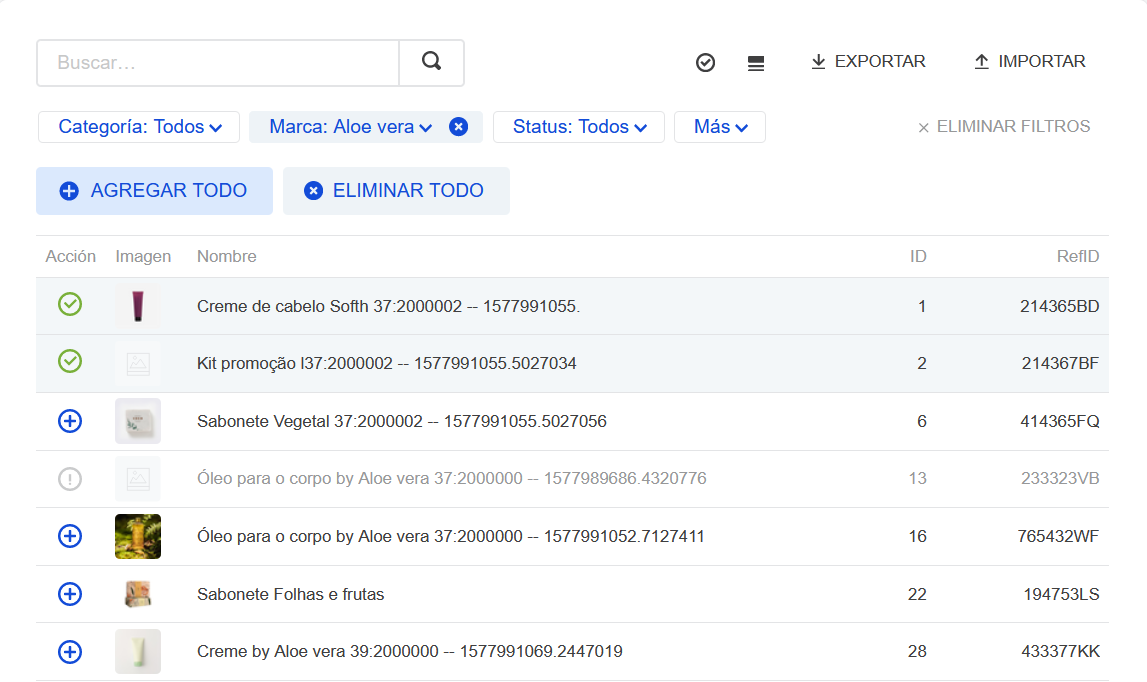
Task: Toggle the green checkmark on Kit promoção row
Action: coord(70,362)
